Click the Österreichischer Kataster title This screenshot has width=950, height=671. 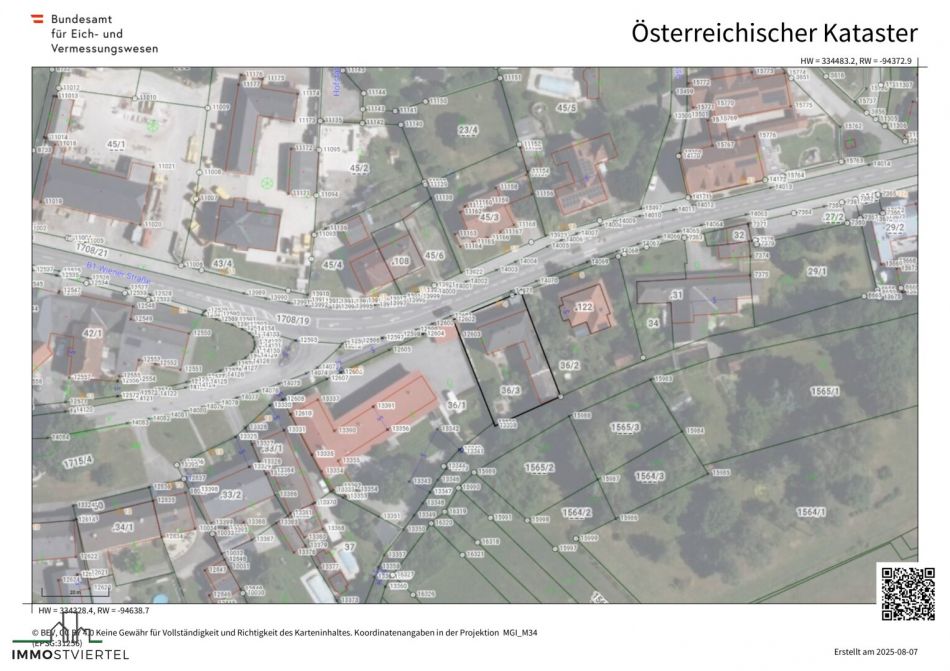[x=774, y=32]
